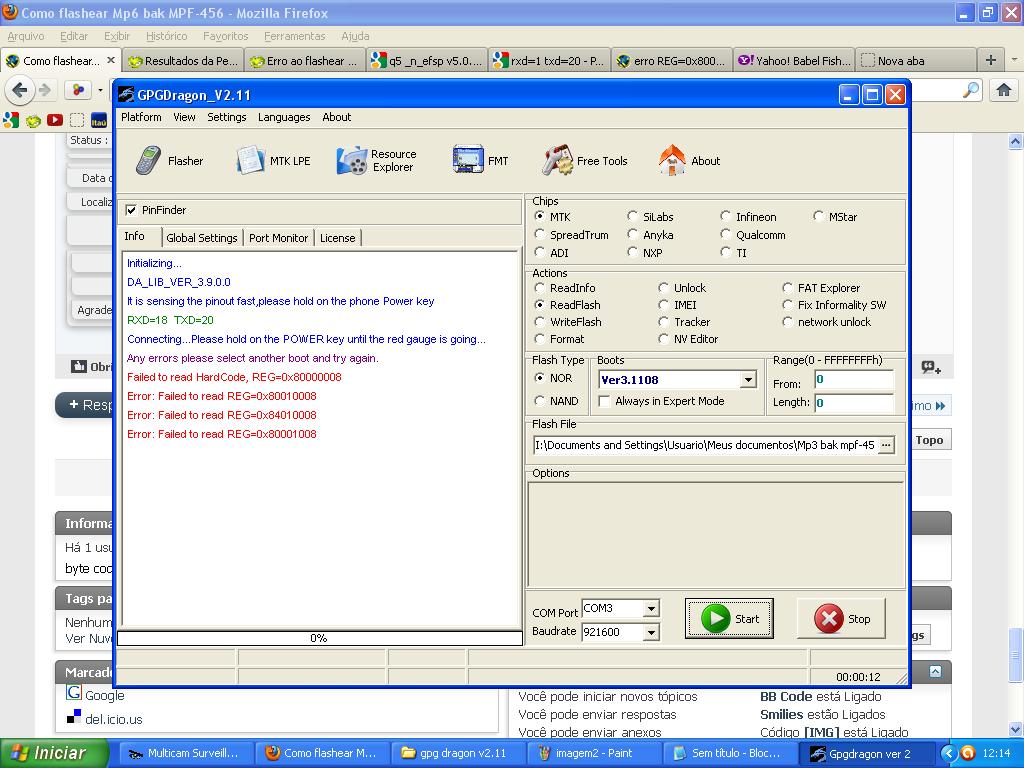Click the Firefox home icon

pos(1004,90)
